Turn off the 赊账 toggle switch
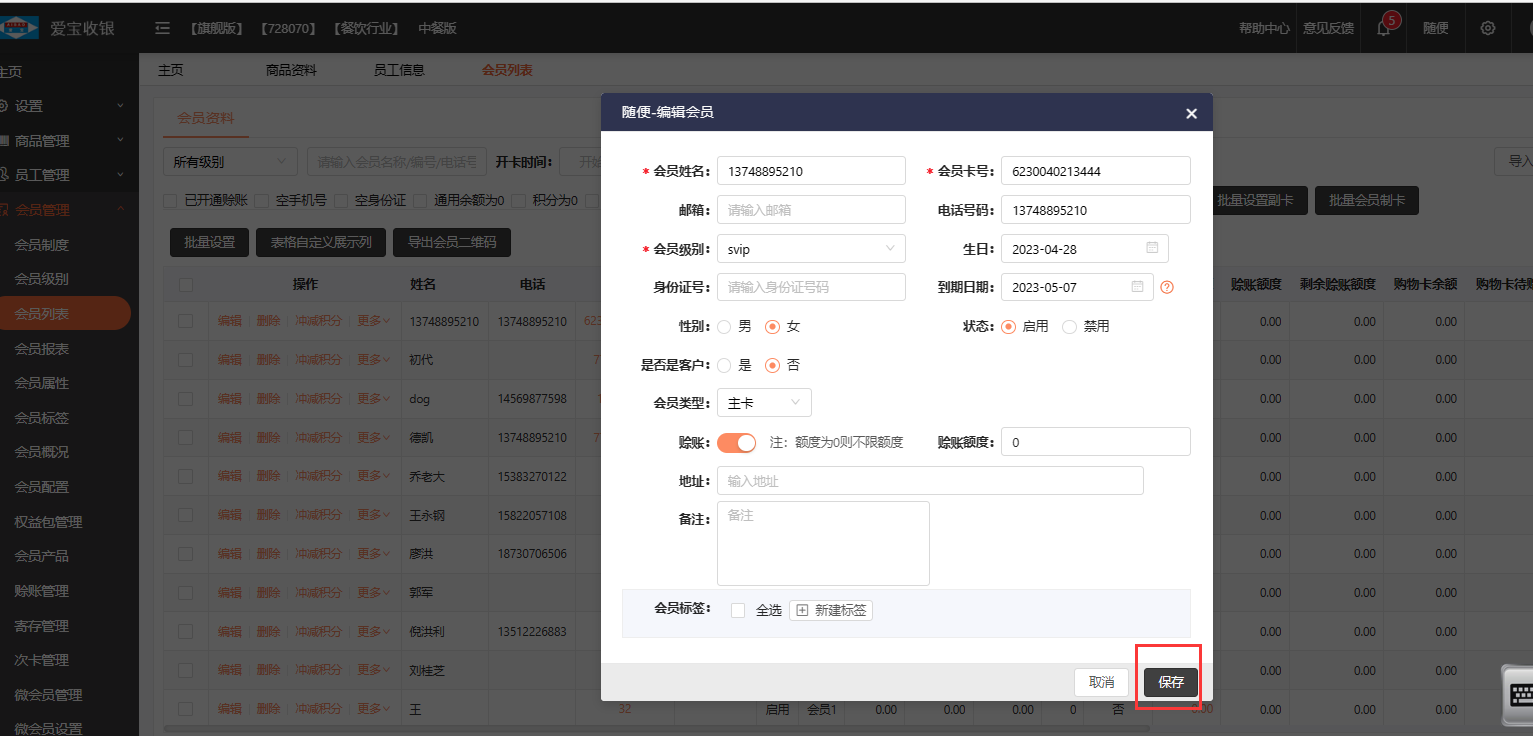This screenshot has width=1533, height=736. [736, 442]
